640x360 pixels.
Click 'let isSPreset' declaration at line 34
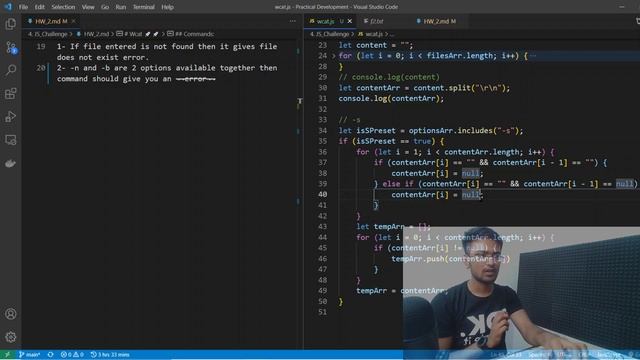point(367,131)
